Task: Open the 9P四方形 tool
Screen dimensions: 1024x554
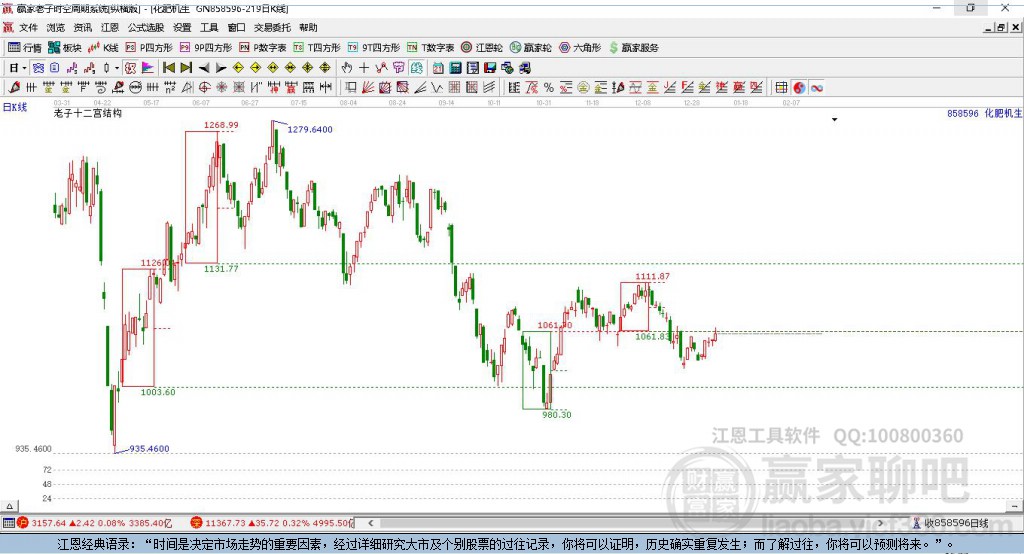Action: point(205,48)
